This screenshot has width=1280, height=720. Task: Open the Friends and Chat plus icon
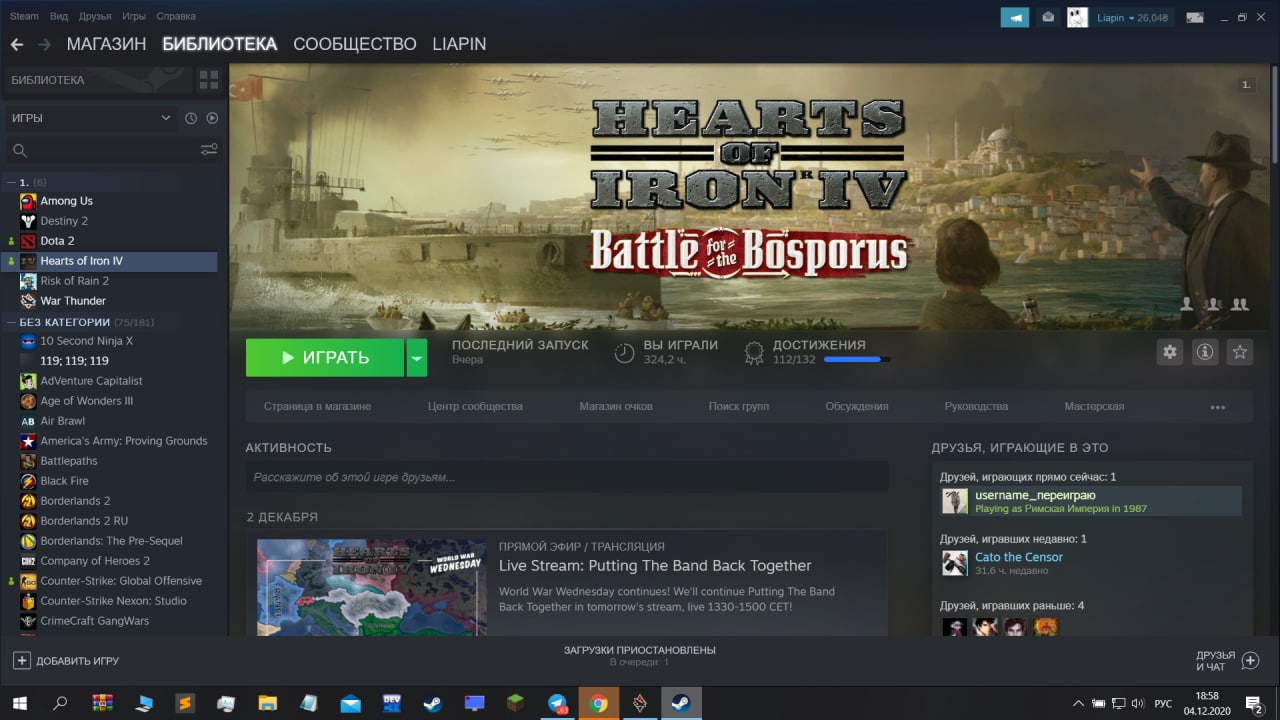click(x=1250, y=661)
